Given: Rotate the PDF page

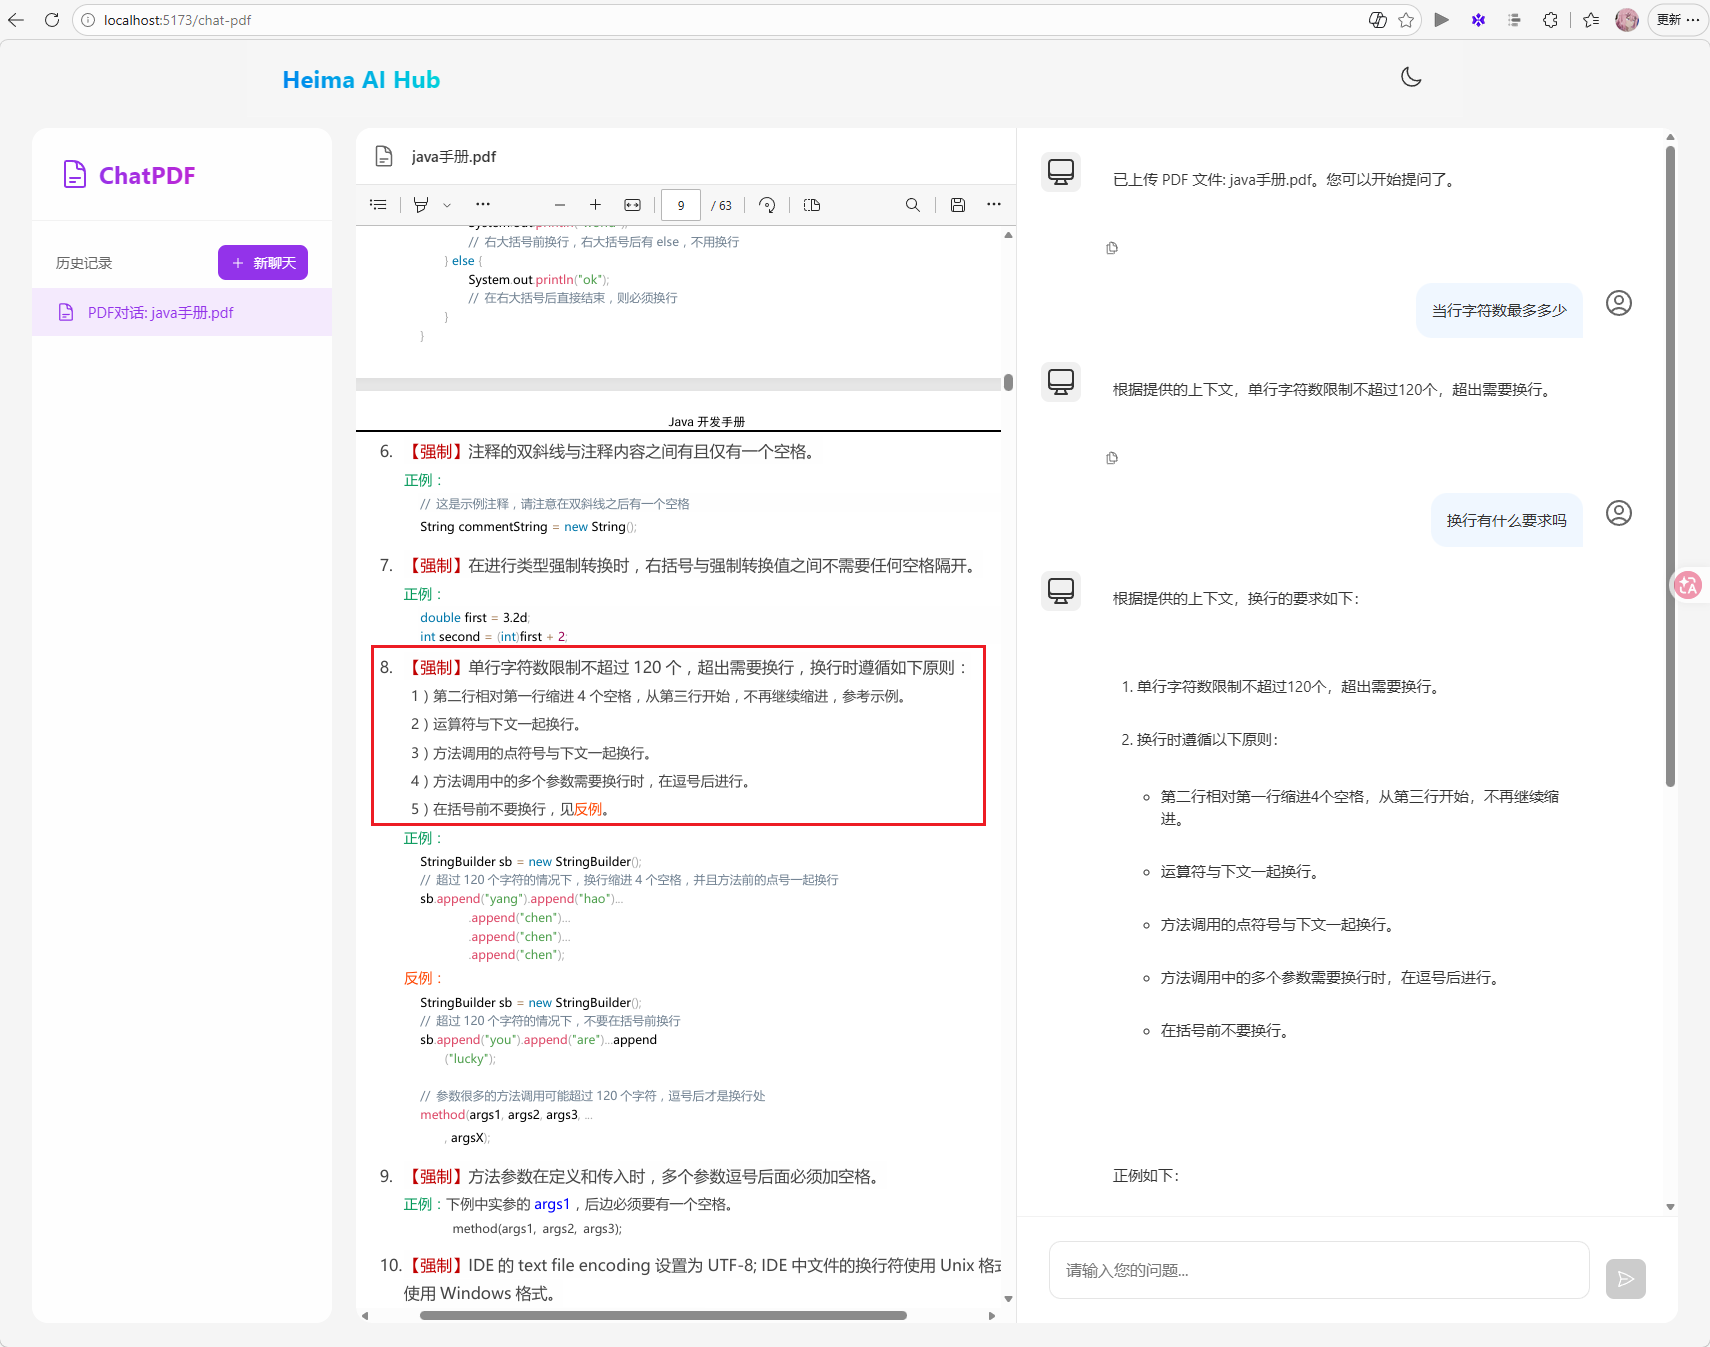Looking at the screenshot, I should tap(767, 205).
